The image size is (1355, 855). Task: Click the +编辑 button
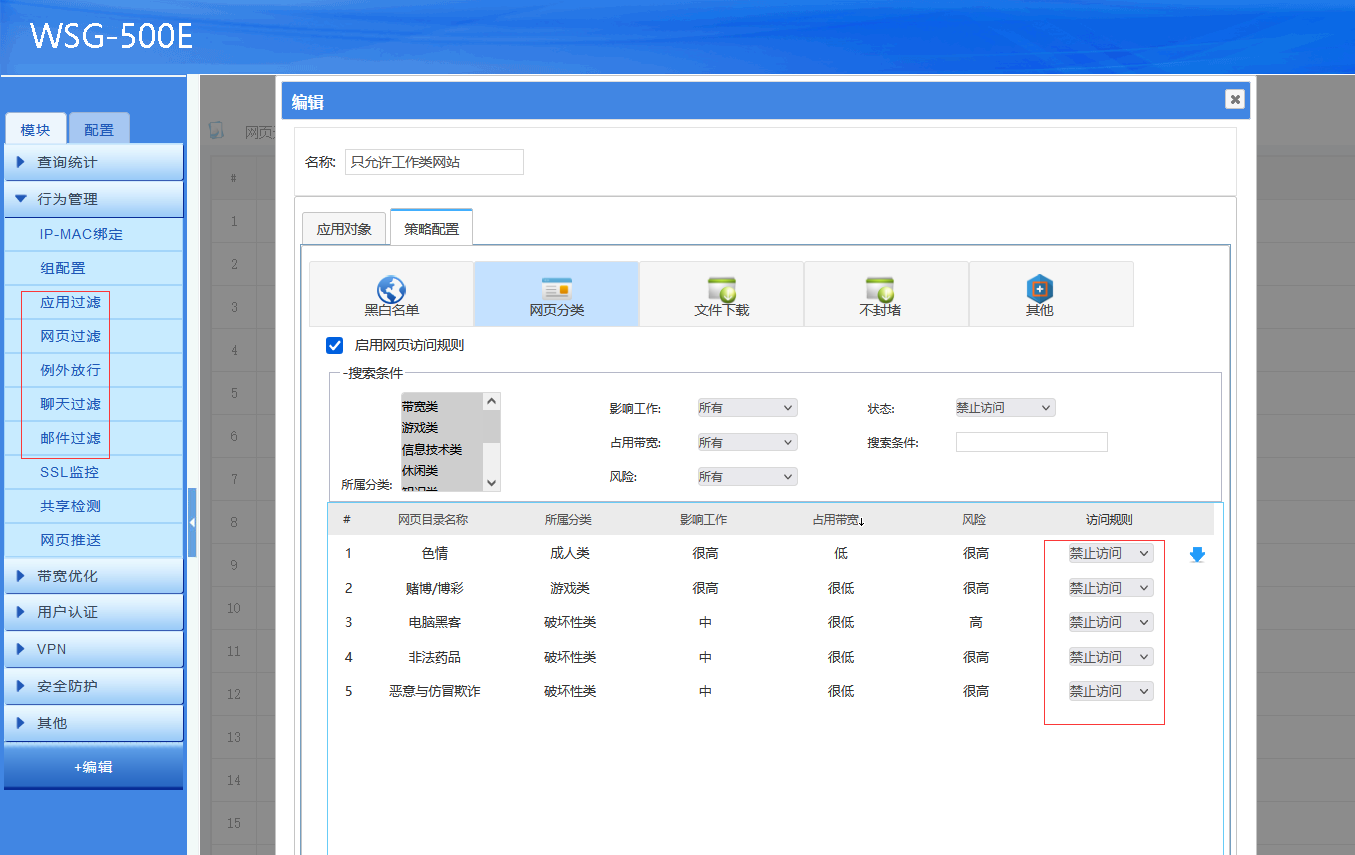coord(93,767)
